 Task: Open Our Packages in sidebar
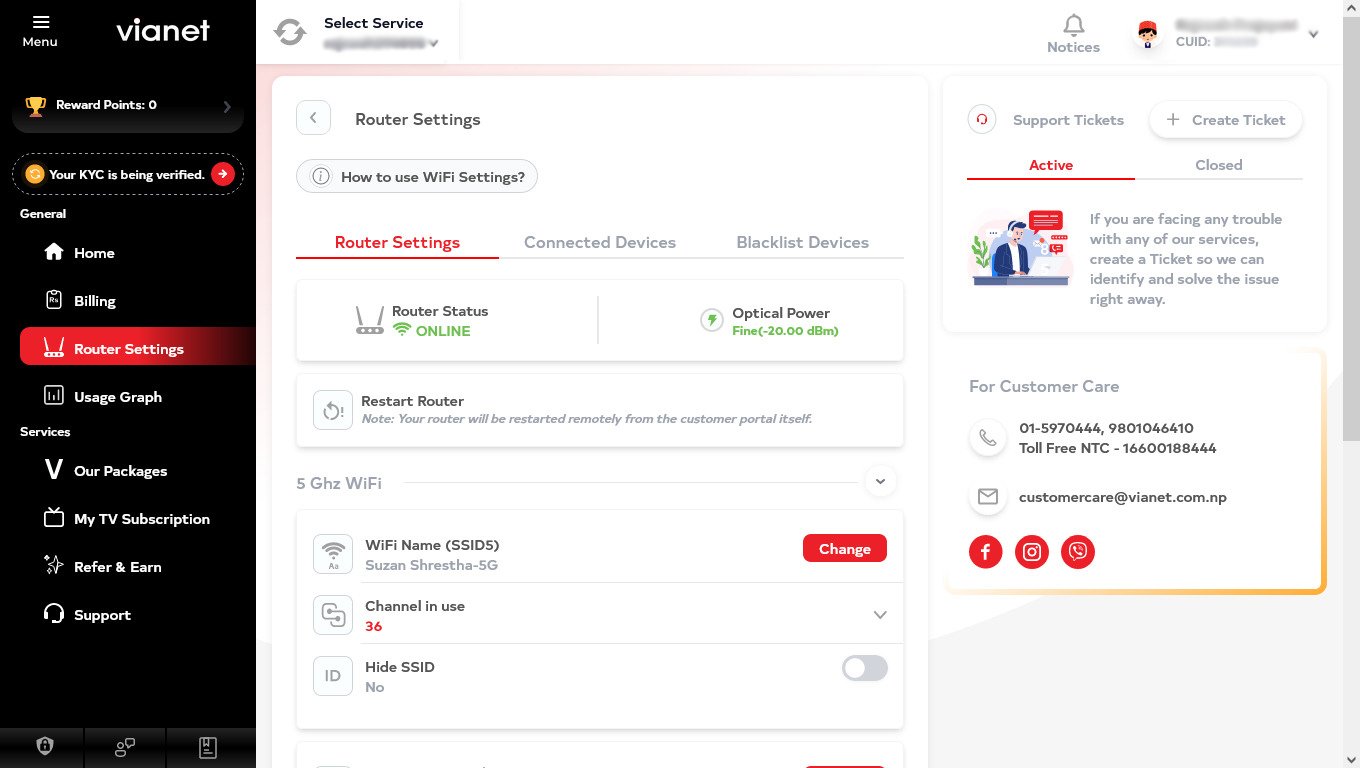tap(138, 471)
